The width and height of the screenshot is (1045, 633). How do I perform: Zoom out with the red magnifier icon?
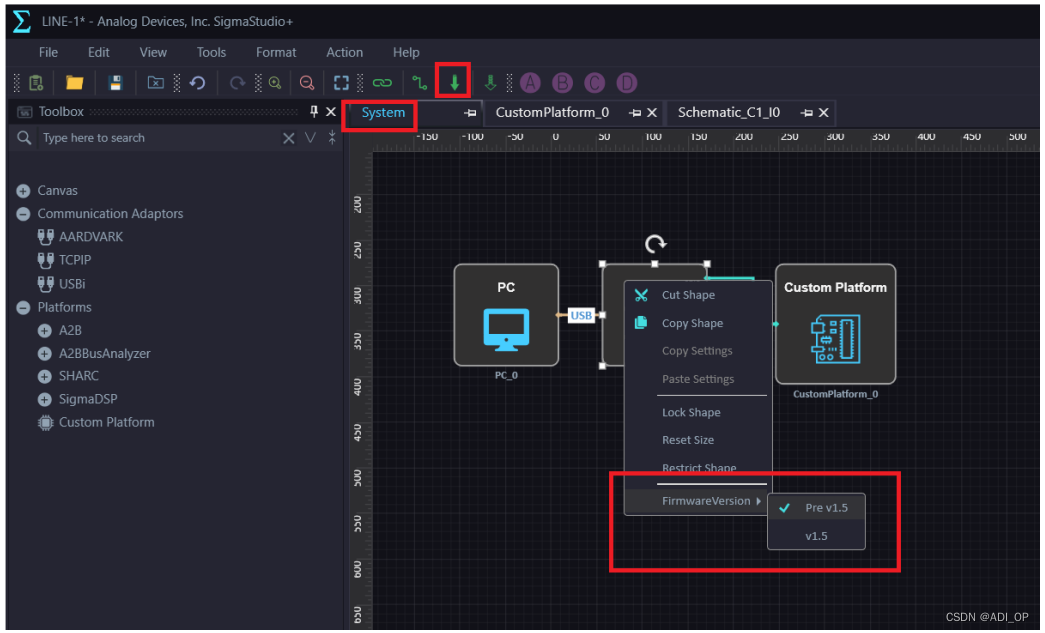tap(307, 83)
